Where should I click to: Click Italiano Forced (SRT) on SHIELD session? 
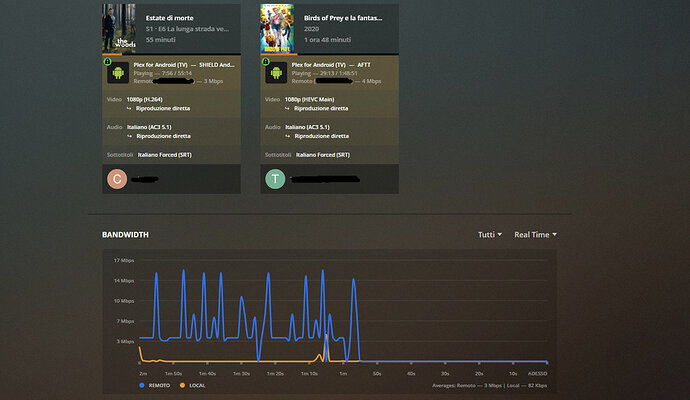coord(165,155)
